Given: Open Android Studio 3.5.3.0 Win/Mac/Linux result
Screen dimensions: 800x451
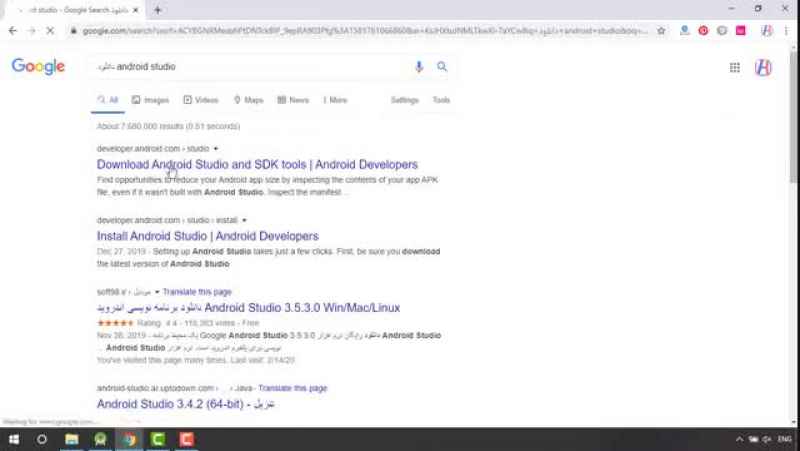Looking at the screenshot, I should [x=248, y=308].
